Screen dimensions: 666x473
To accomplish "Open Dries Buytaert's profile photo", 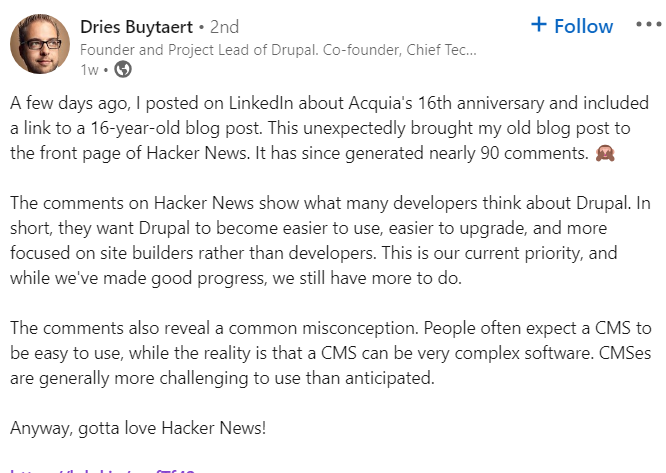I will pyautogui.click(x=40, y=44).
